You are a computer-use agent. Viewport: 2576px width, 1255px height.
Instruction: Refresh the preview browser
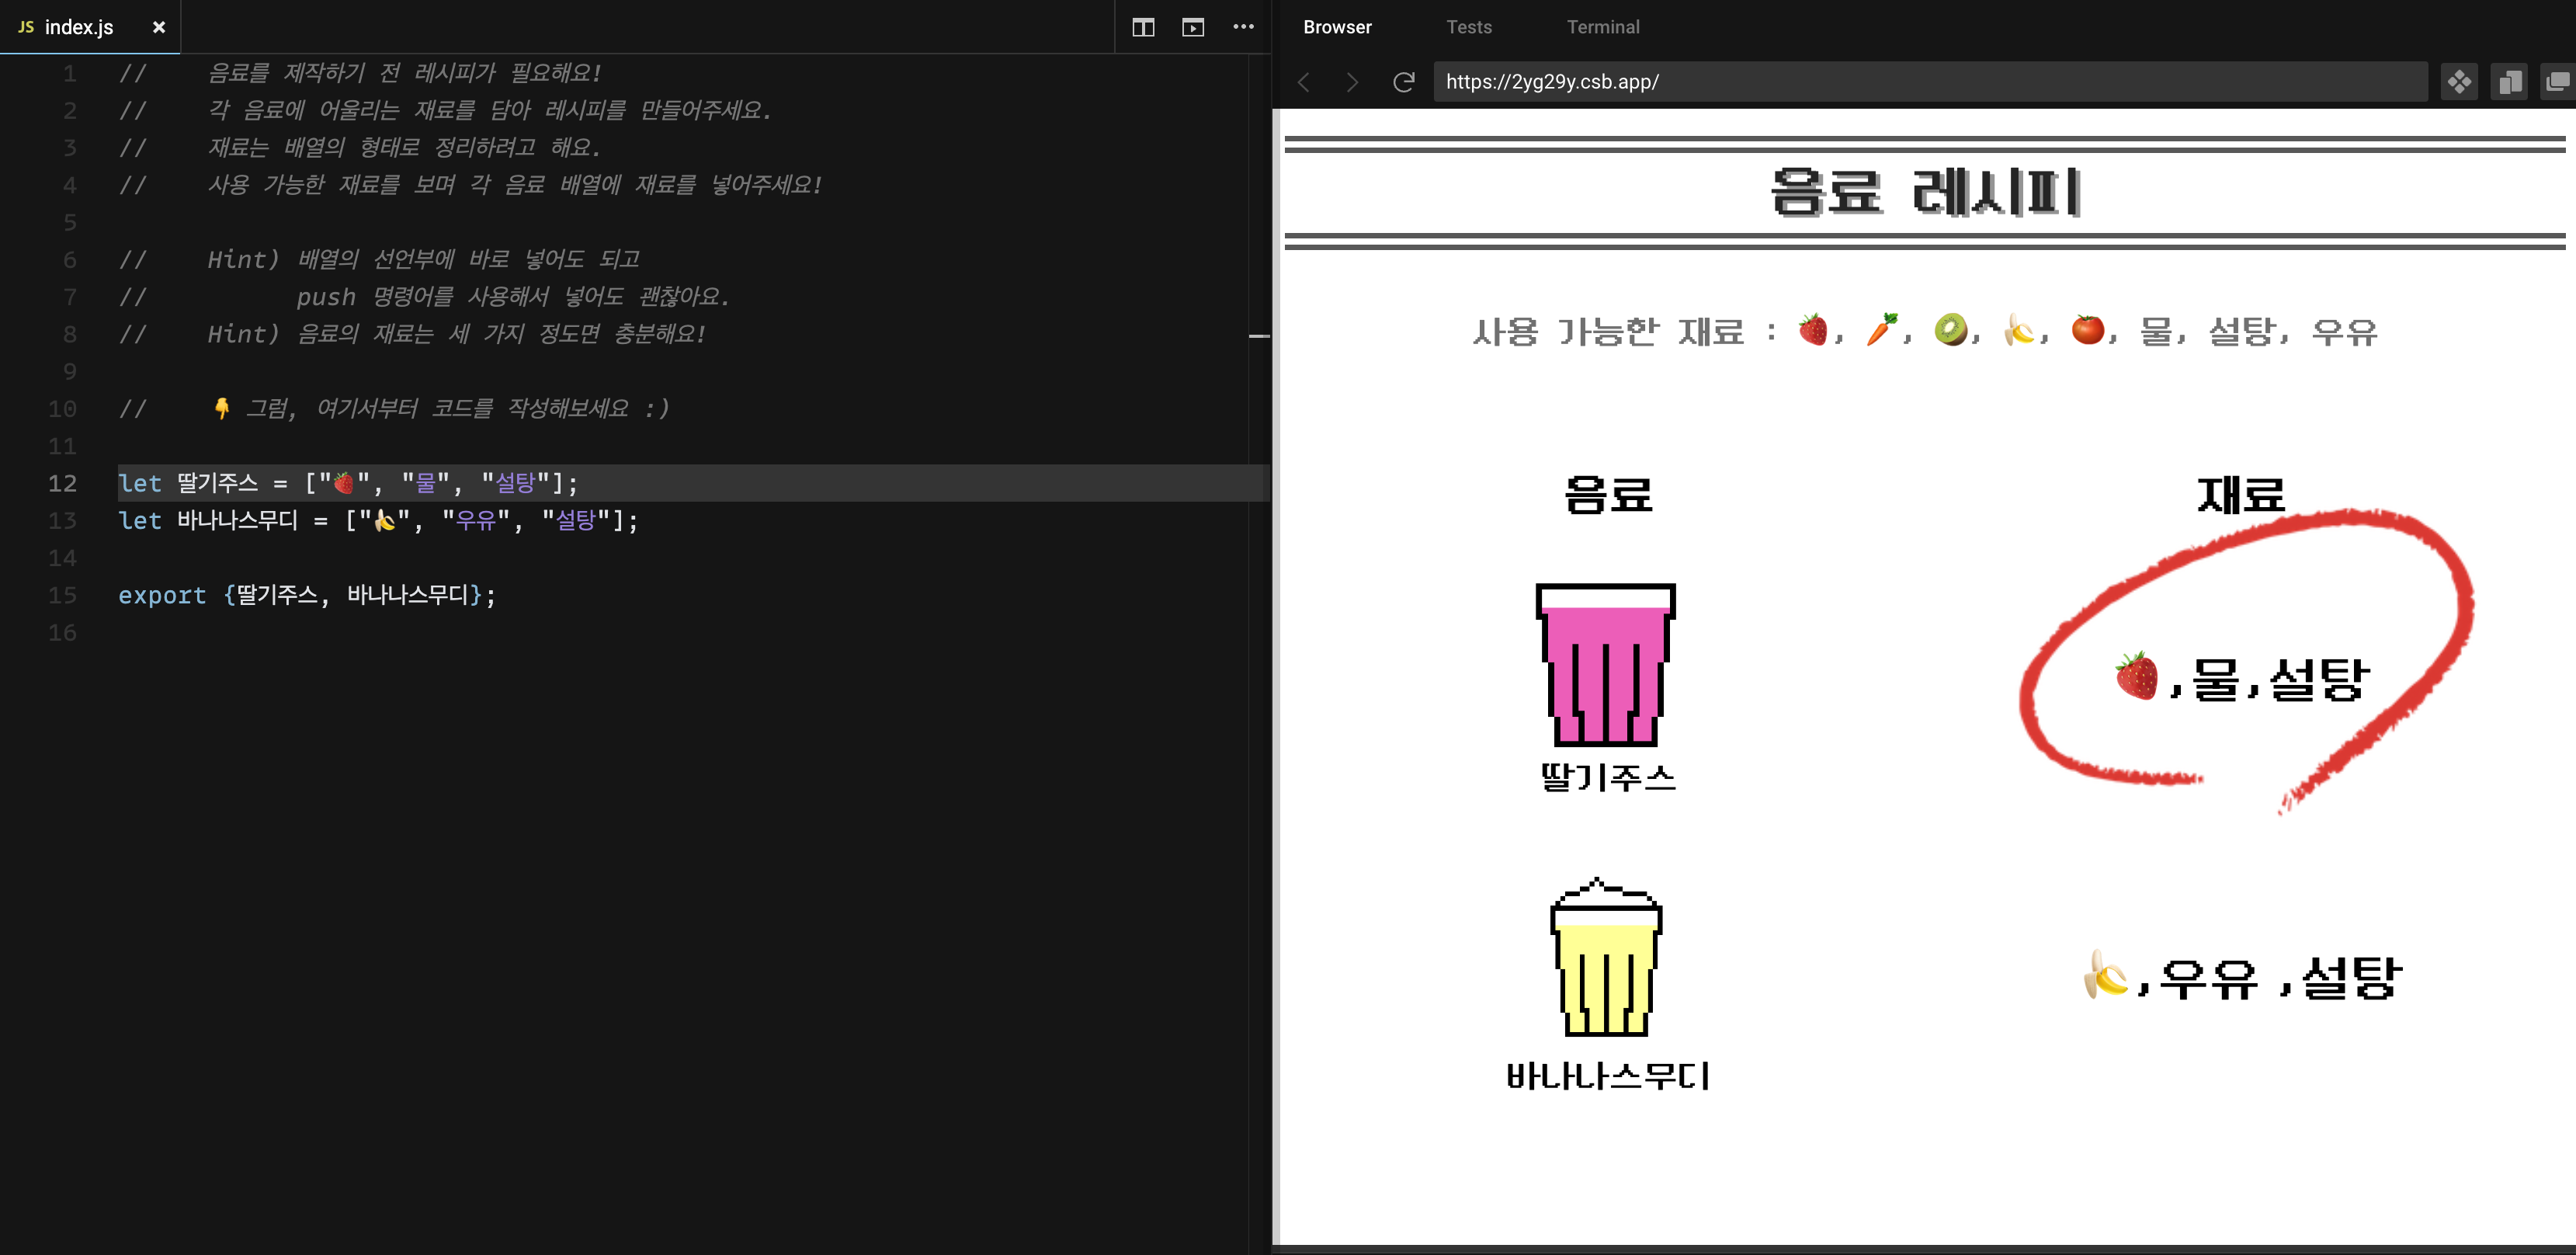click(1403, 82)
